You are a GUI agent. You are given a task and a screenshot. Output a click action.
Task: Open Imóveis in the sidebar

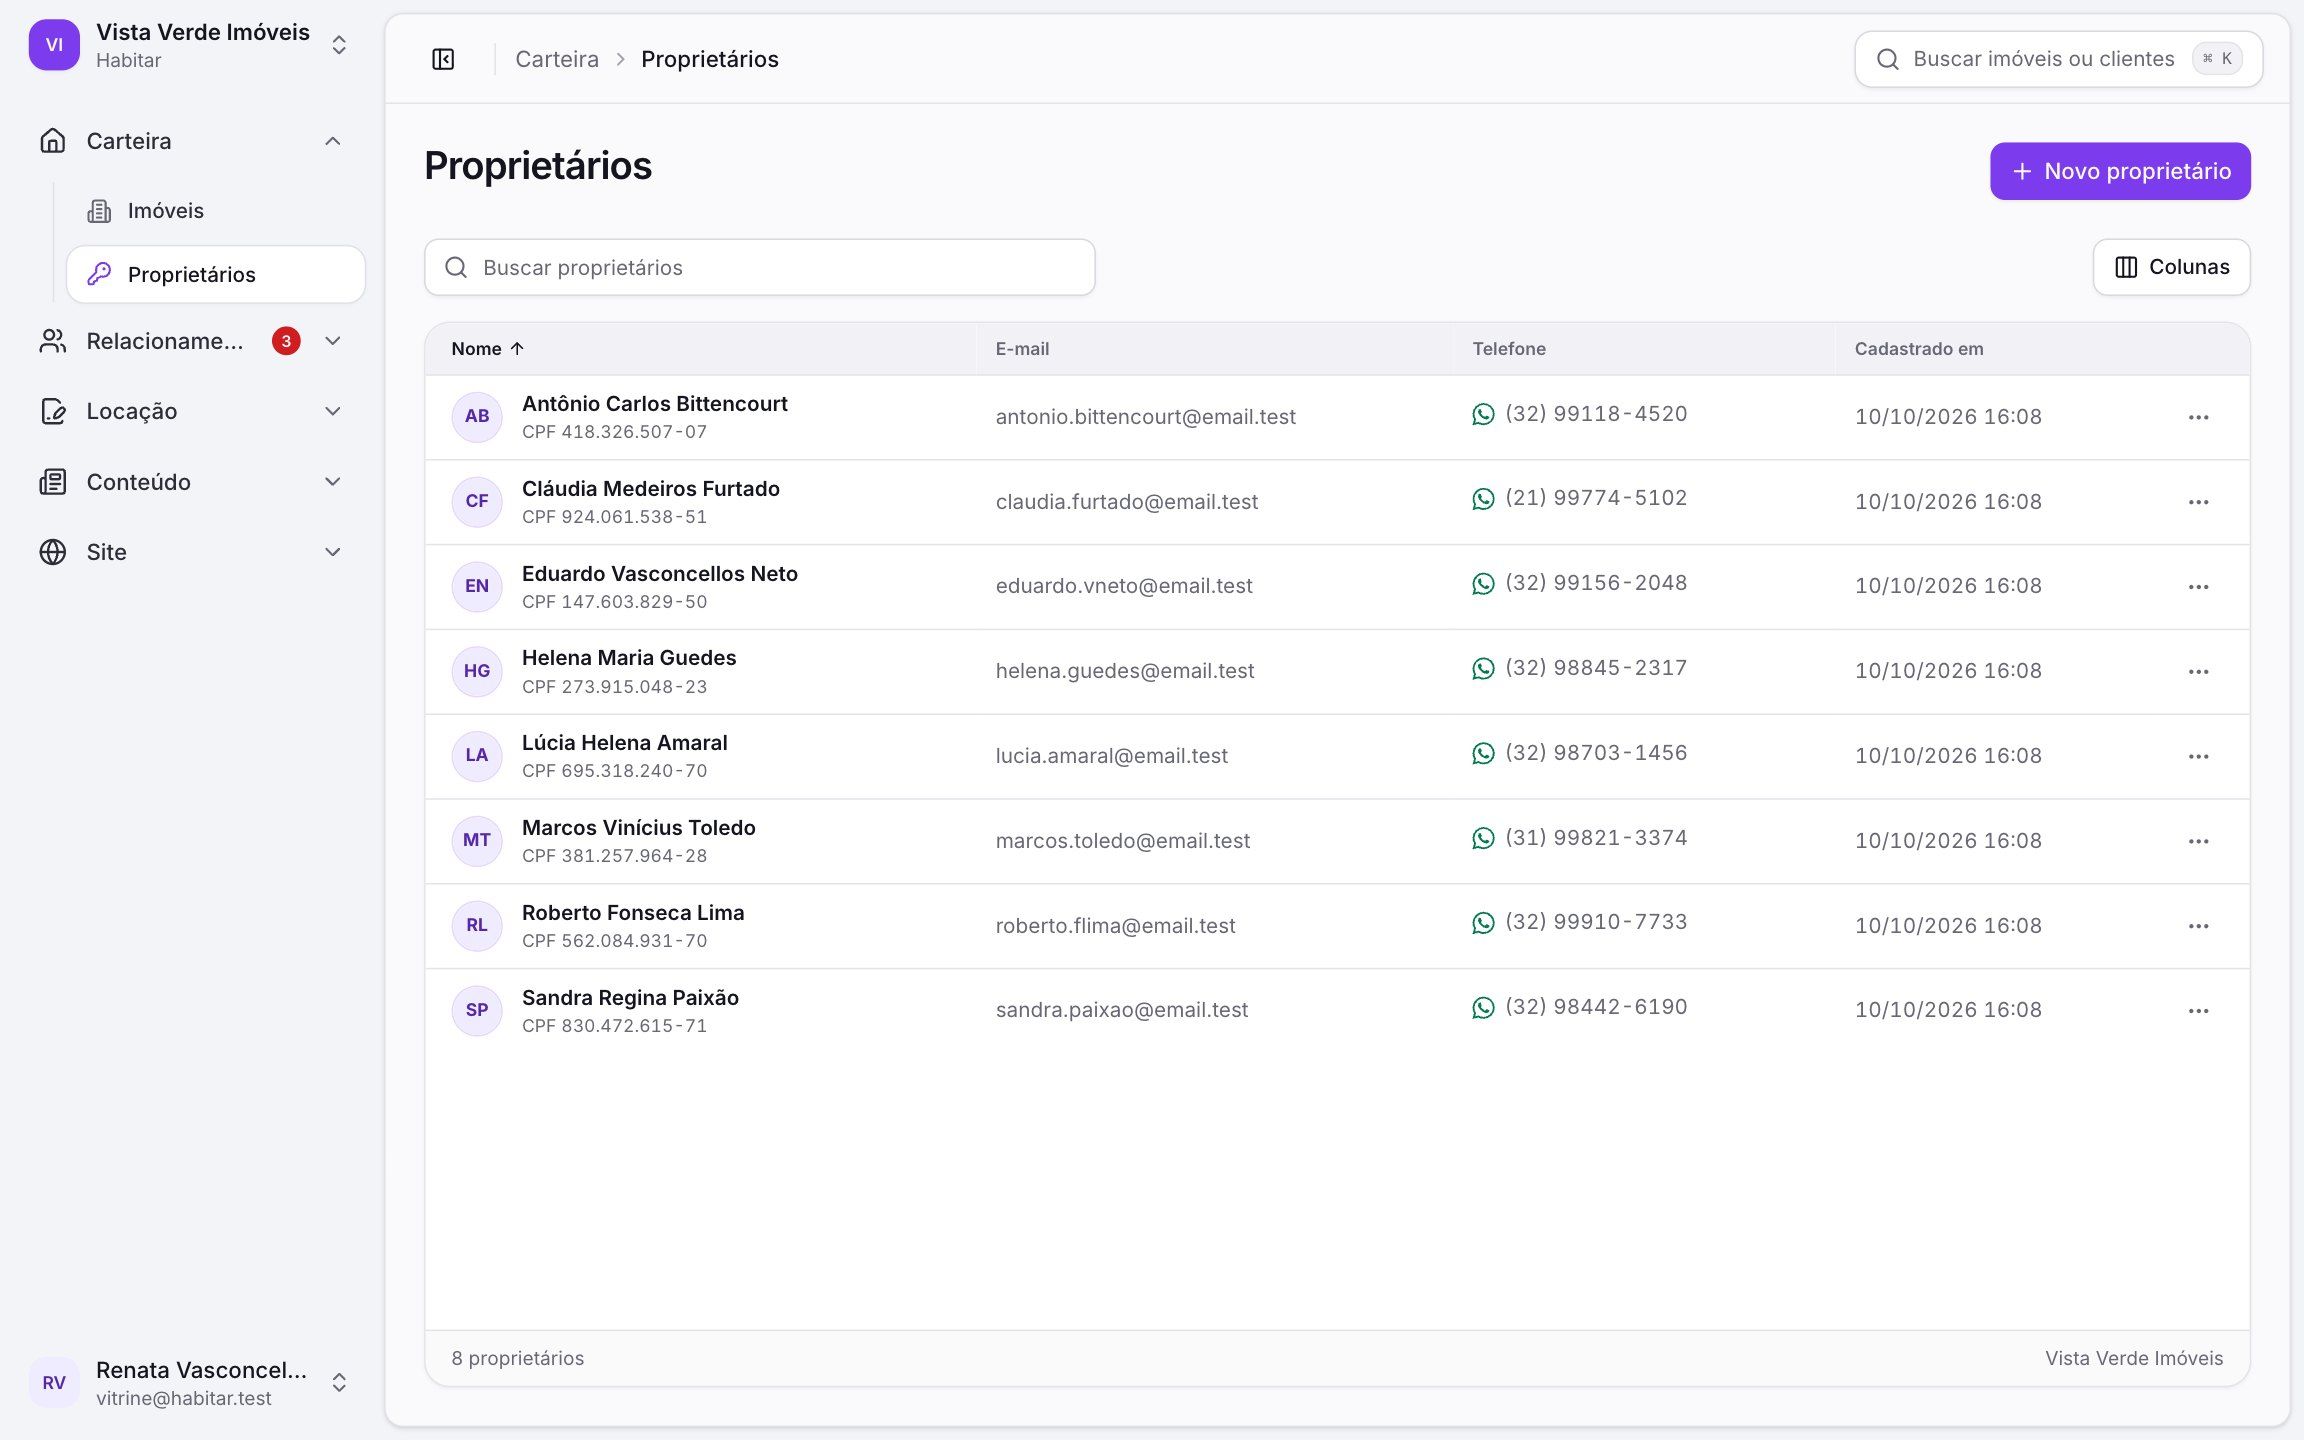216,211
